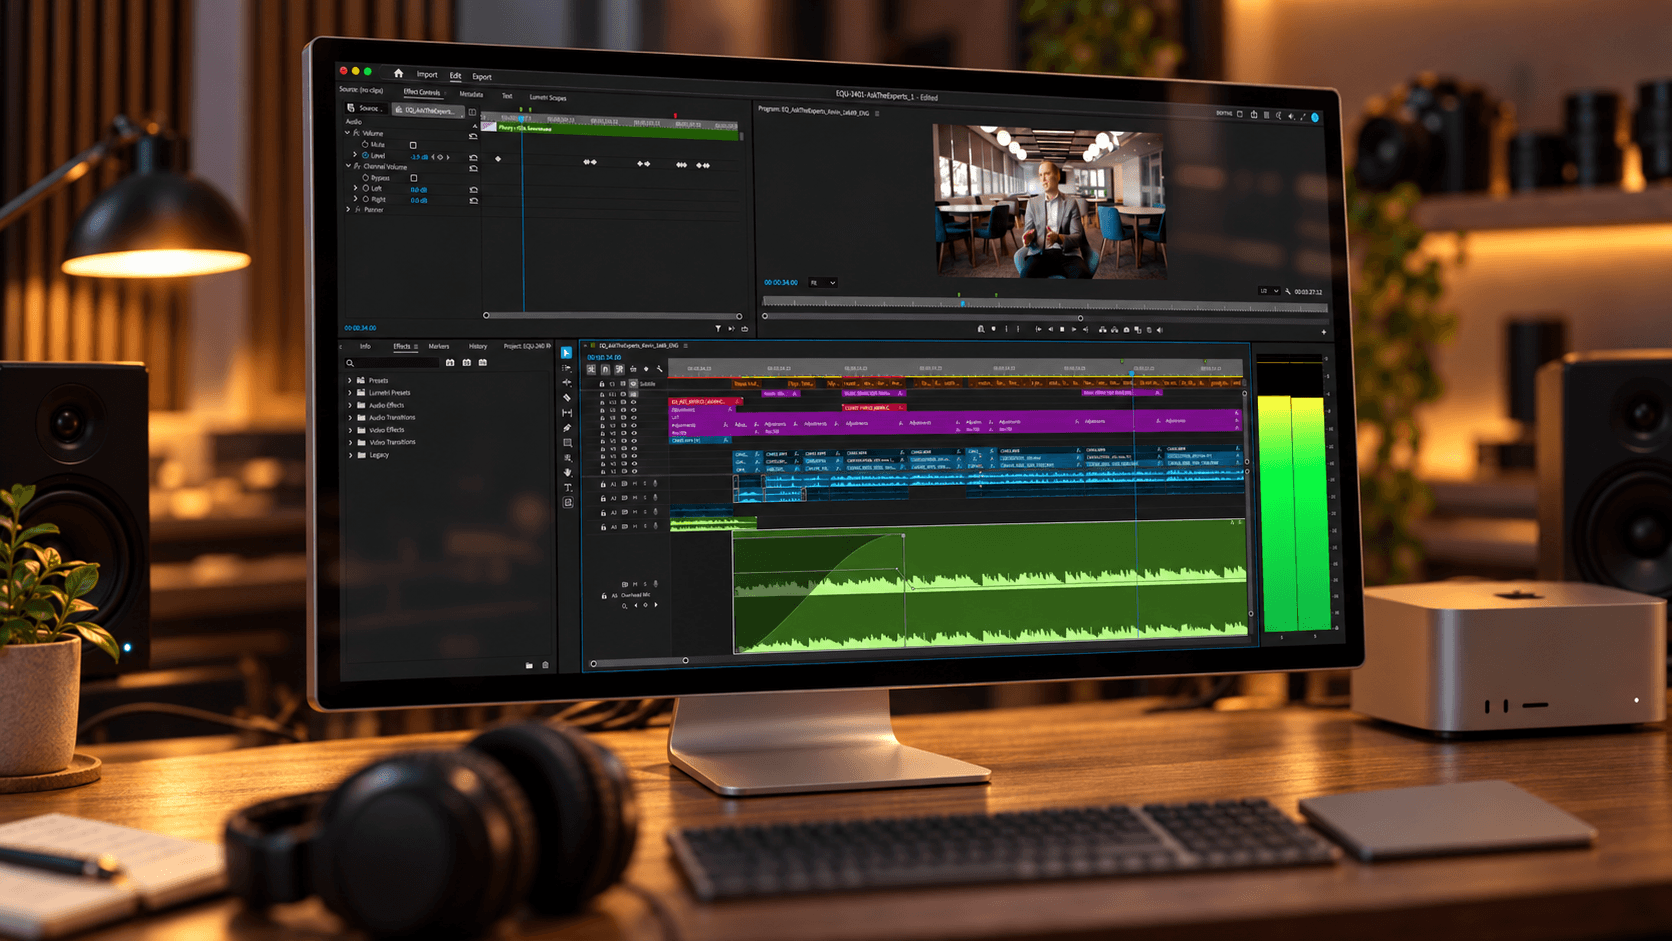Open the History panel tab

478,346
